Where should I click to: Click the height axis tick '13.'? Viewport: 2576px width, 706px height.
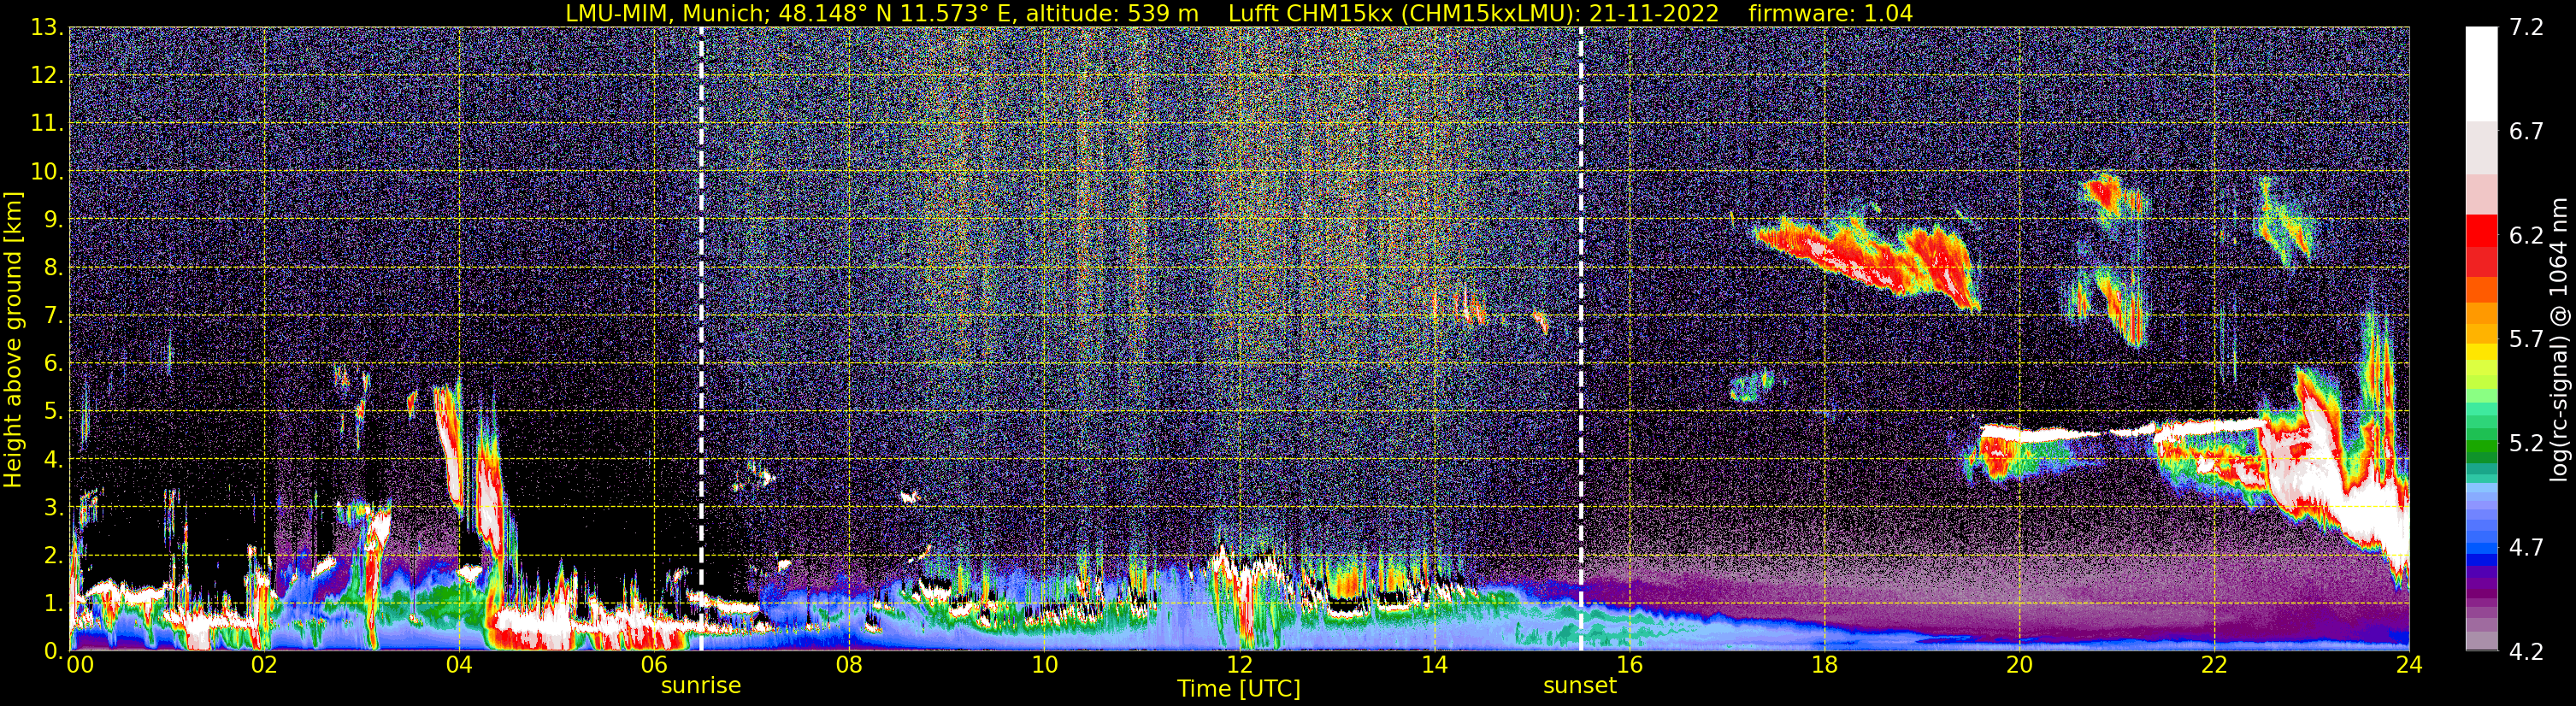pos(47,27)
